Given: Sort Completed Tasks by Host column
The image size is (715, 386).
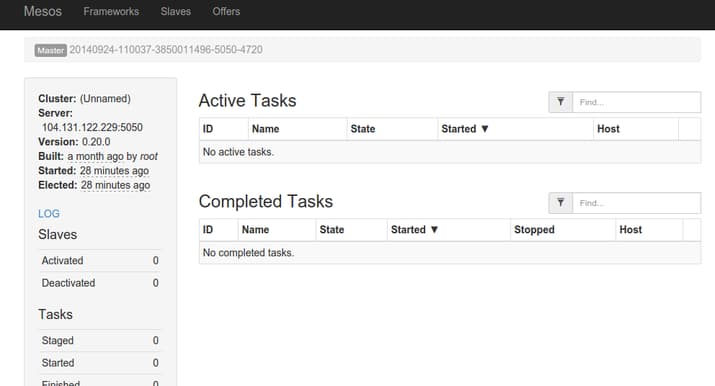Looking at the screenshot, I should click(631, 230).
